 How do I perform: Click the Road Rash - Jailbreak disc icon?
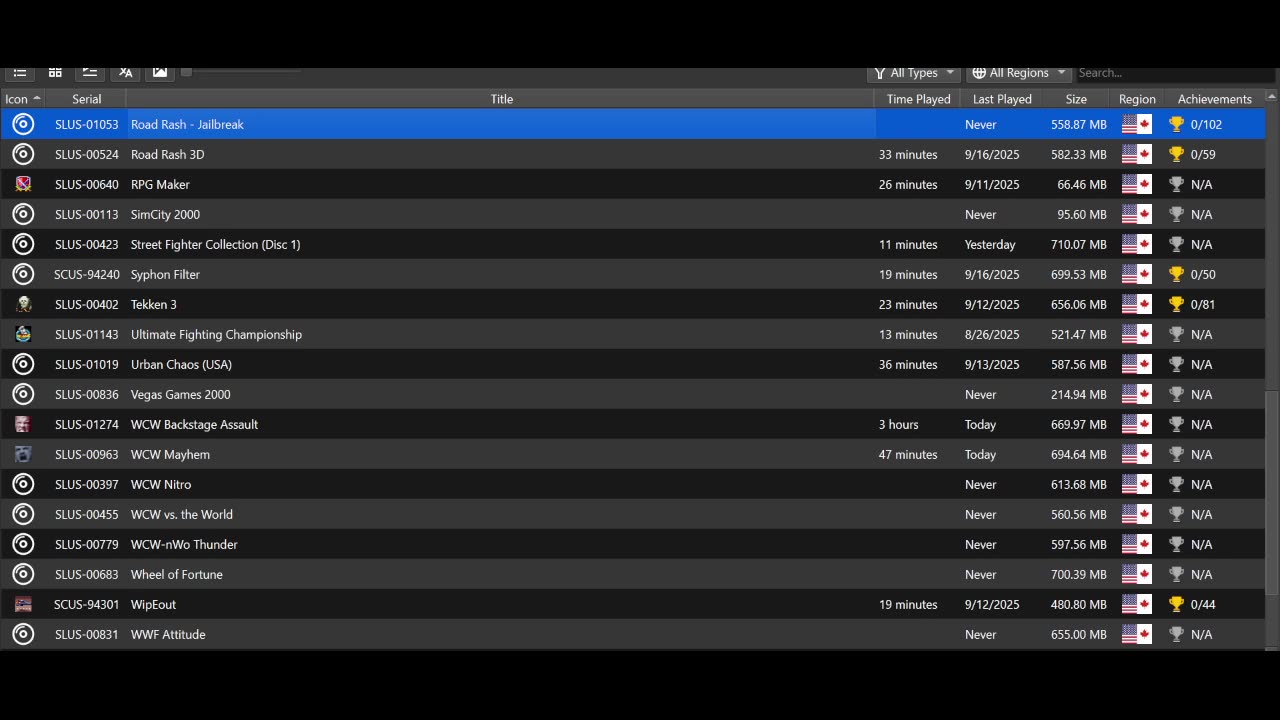point(23,124)
